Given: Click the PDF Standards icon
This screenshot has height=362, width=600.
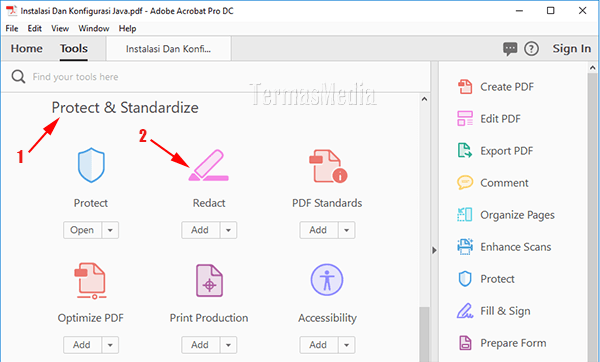Looking at the screenshot, I should point(328,166).
